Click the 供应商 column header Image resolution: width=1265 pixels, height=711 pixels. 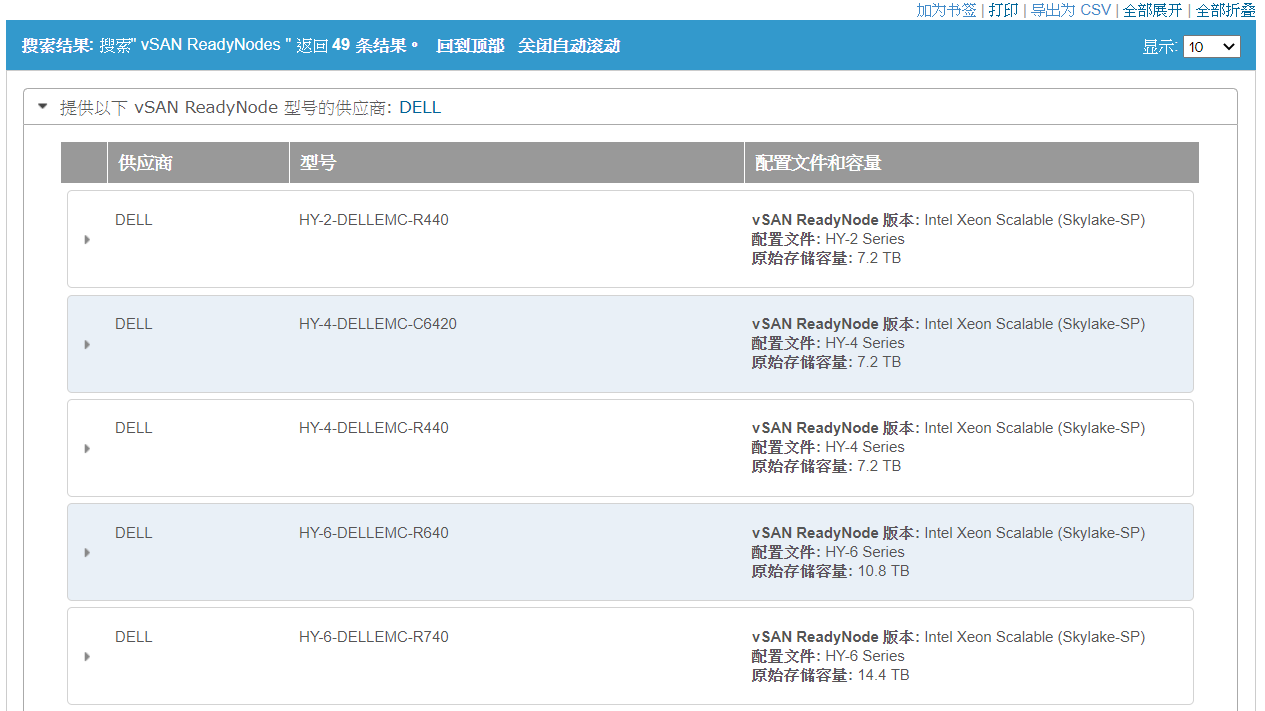[x=198, y=163]
